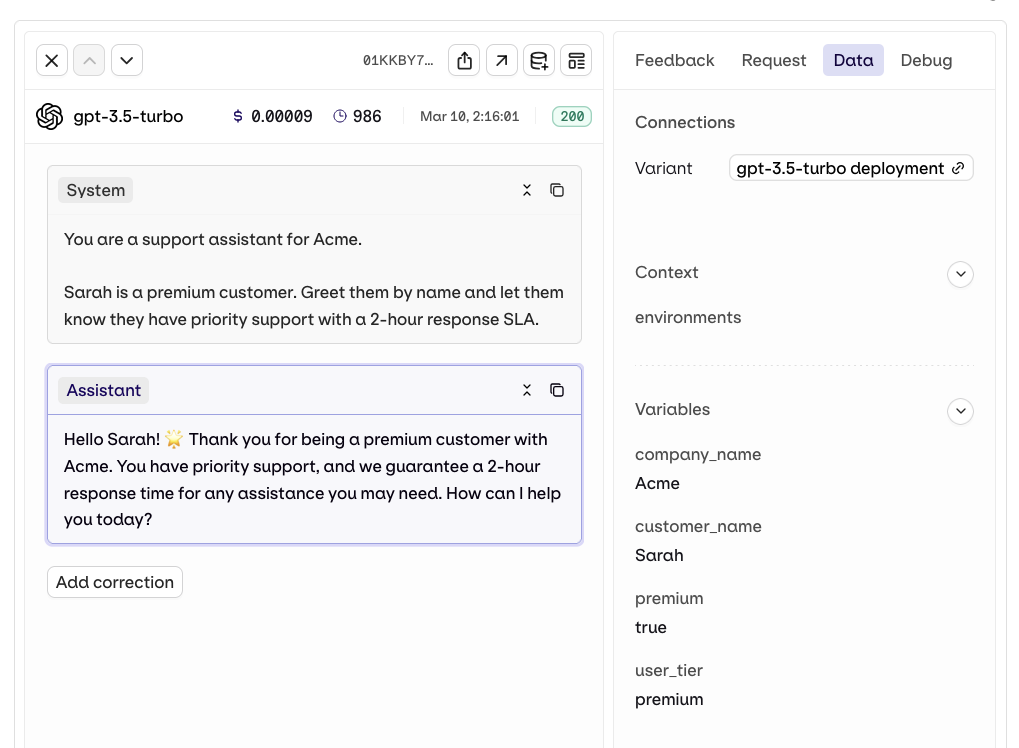Click the company_name variable label
Image resolution: width=1019 pixels, height=748 pixels.
(x=698, y=454)
